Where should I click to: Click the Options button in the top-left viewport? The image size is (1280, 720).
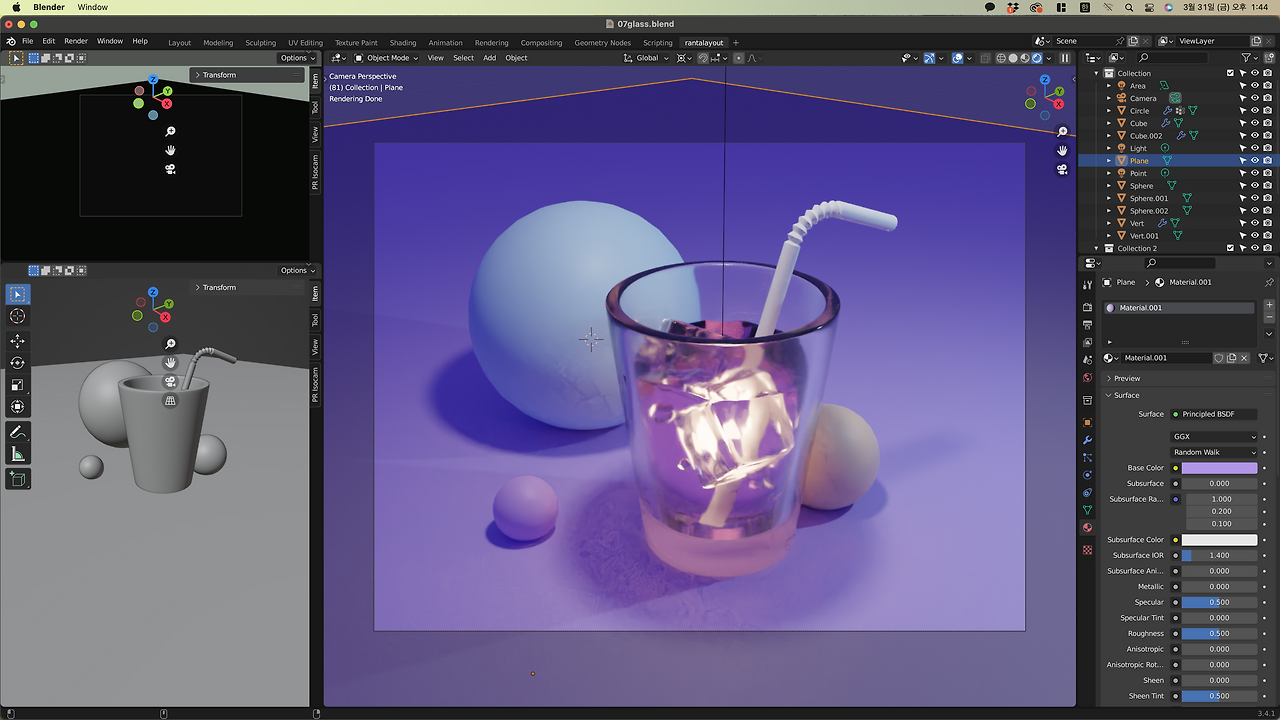click(x=297, y=58)
